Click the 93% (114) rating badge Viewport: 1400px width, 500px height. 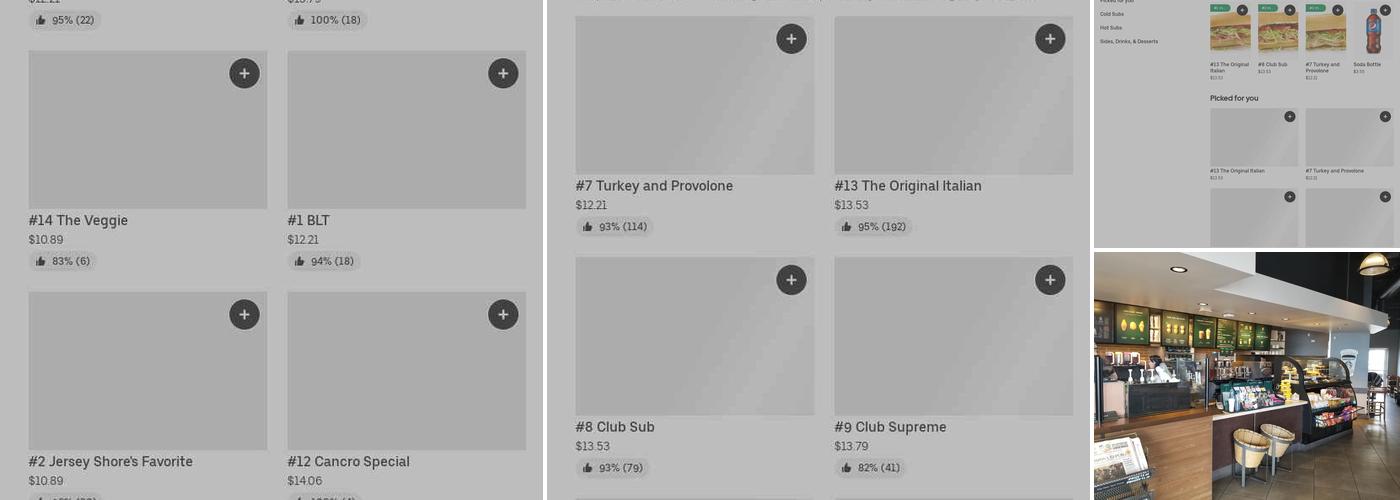[x=614, y=227]
